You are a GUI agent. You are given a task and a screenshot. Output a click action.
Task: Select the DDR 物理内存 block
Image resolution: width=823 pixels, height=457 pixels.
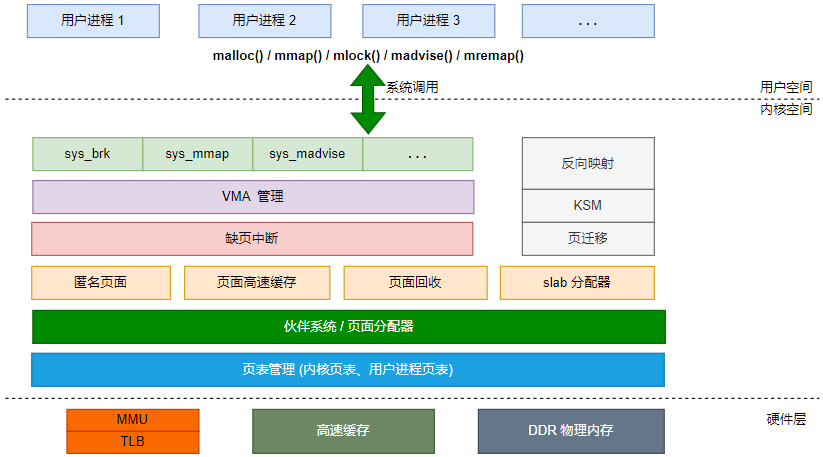[570, 430]
